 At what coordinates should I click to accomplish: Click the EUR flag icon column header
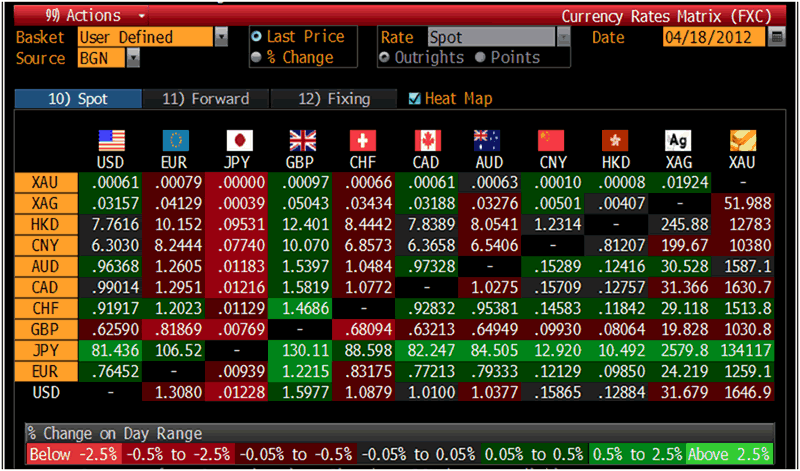point(175,141)
